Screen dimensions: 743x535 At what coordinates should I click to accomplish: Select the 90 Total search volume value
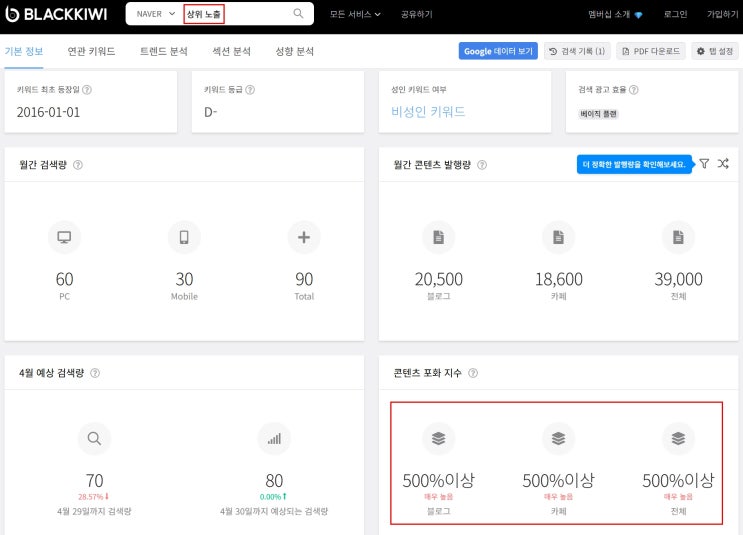[x=304, y=279]
